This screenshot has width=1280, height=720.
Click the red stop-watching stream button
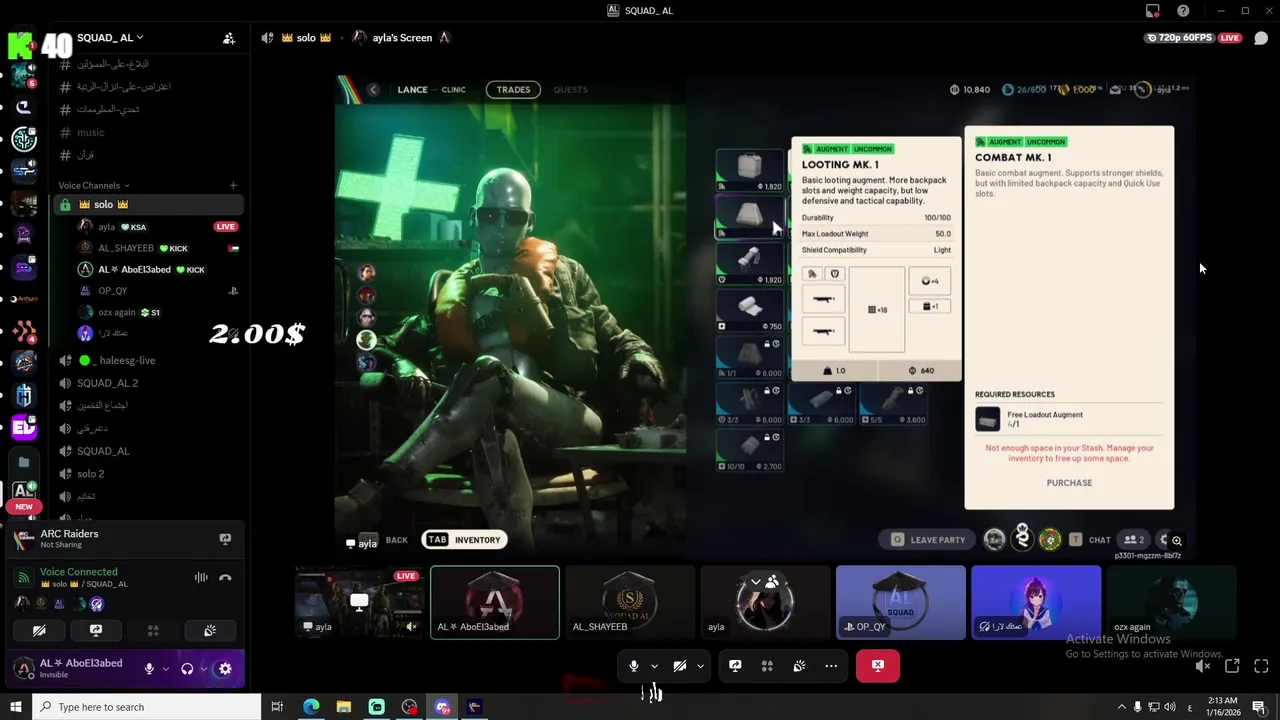[877, 666]
